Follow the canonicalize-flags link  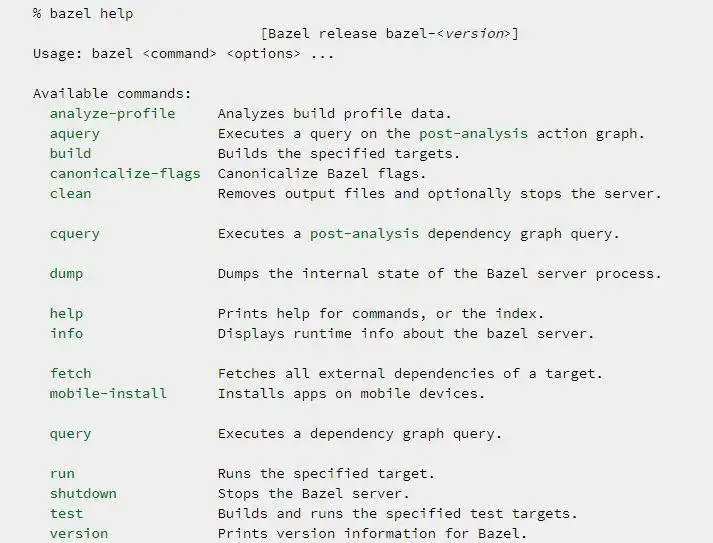[x=125, y=173]
